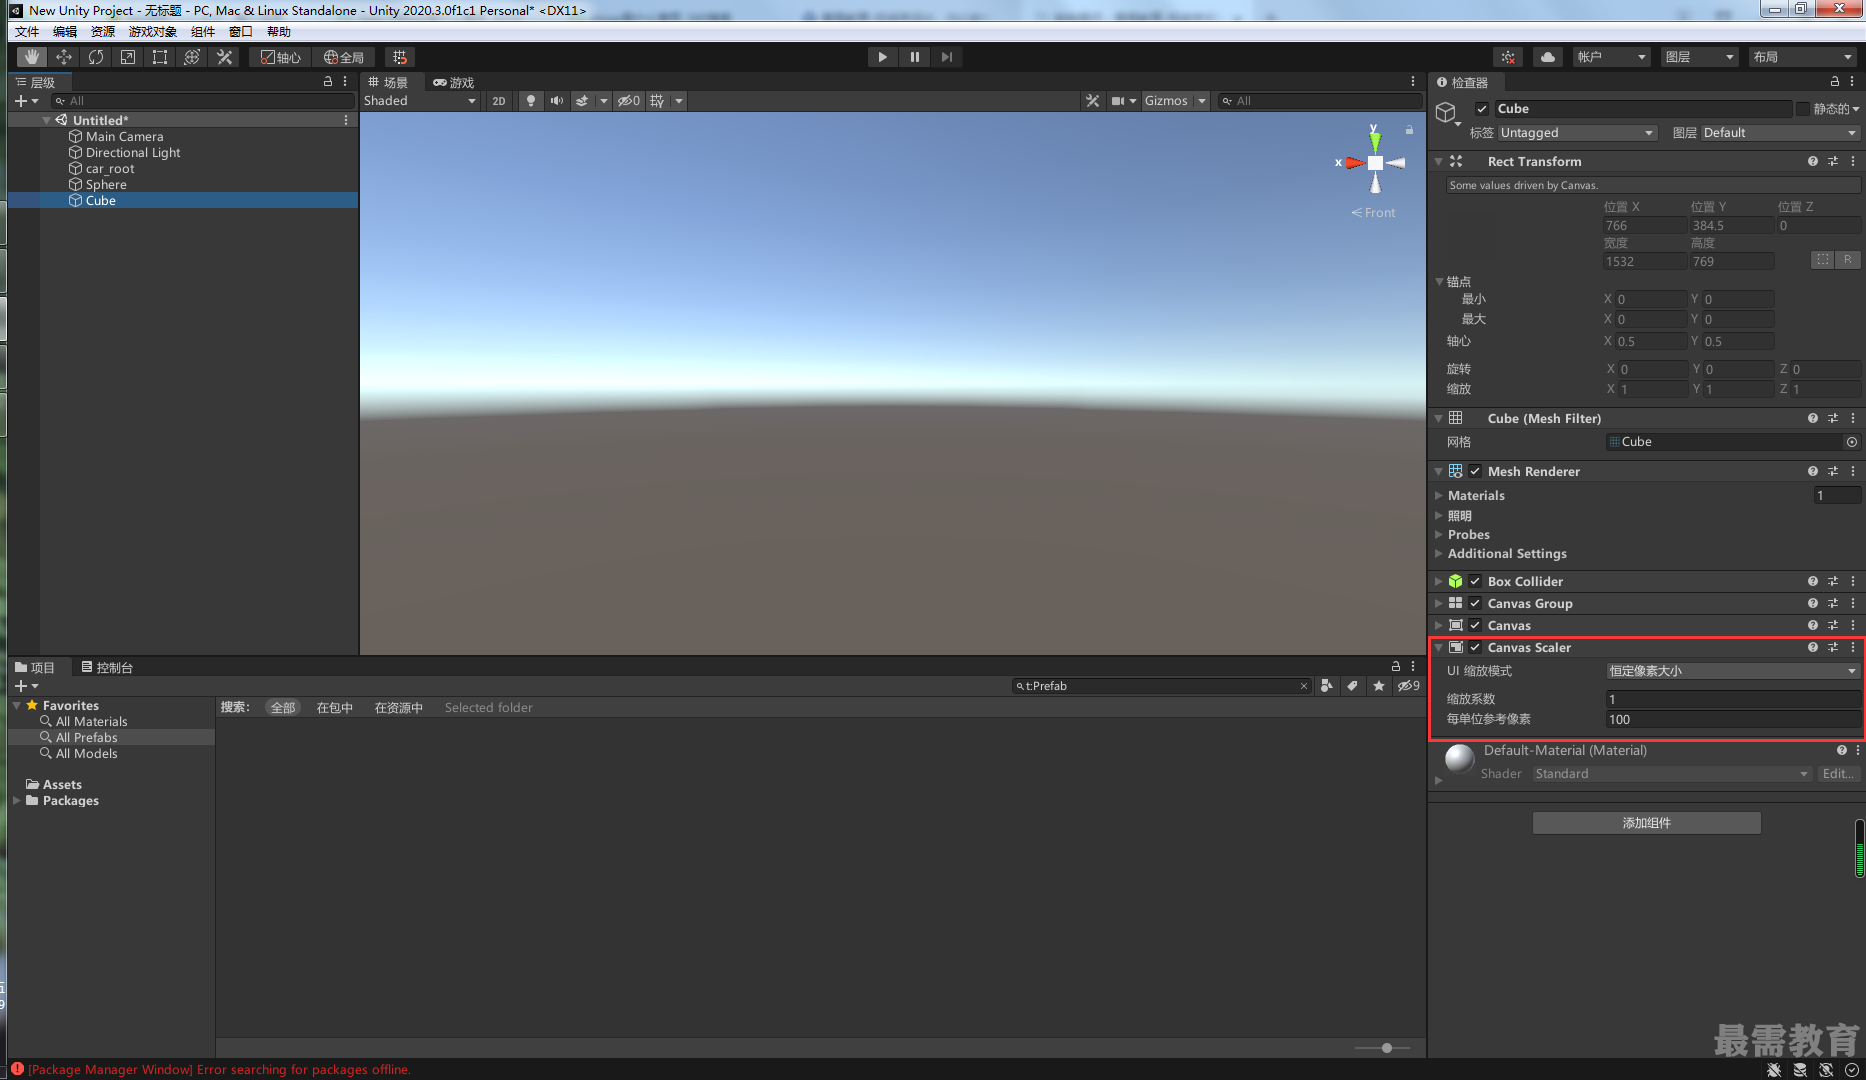The height and width of the screenshot is (1080, 1866).
Task: Select the car_root object
Action: point(110,168)
